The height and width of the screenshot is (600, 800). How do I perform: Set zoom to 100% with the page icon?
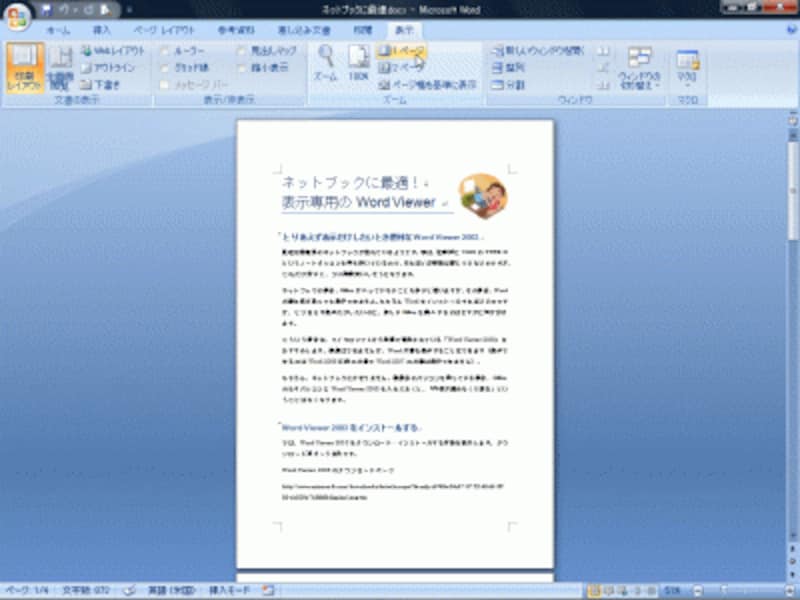tap(358, 63)
